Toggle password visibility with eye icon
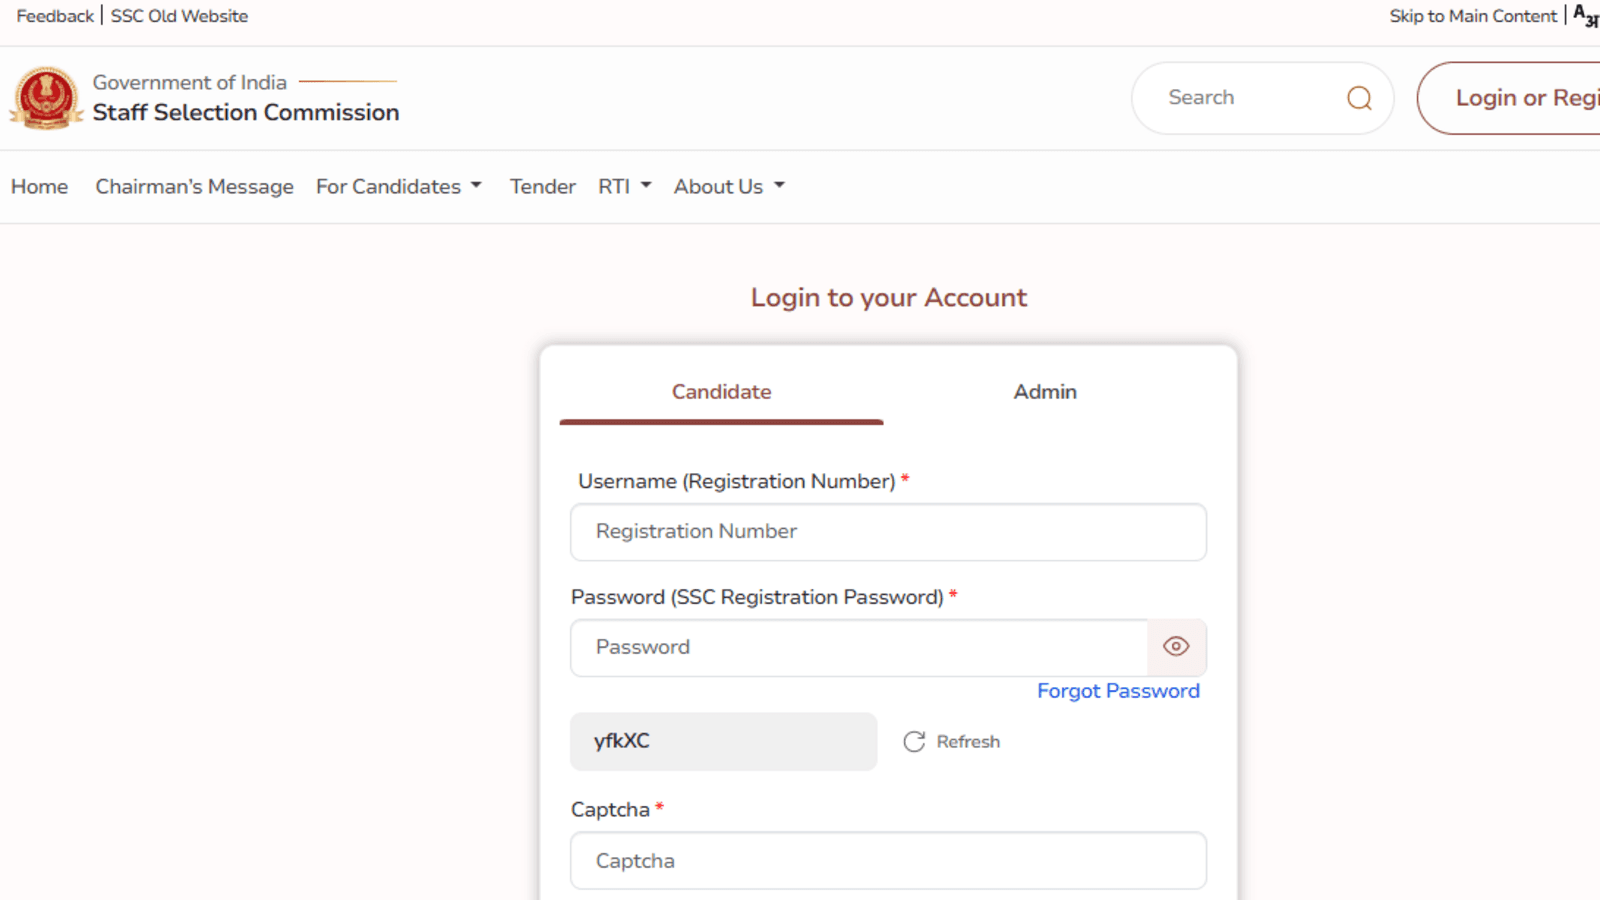The height and width of the screenshot is (900, 1600). (x=1176, y=647)
